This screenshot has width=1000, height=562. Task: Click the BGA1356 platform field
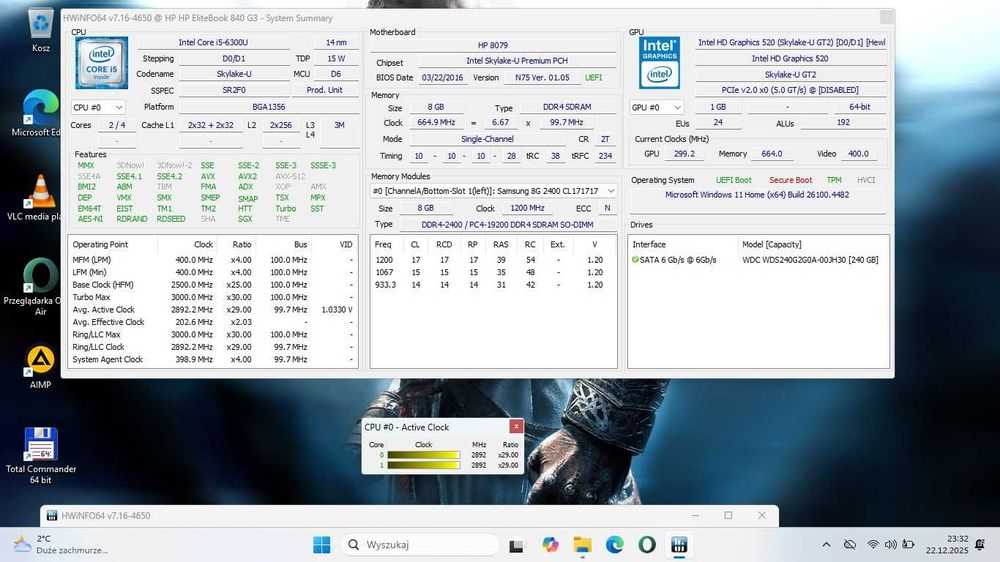268,107
